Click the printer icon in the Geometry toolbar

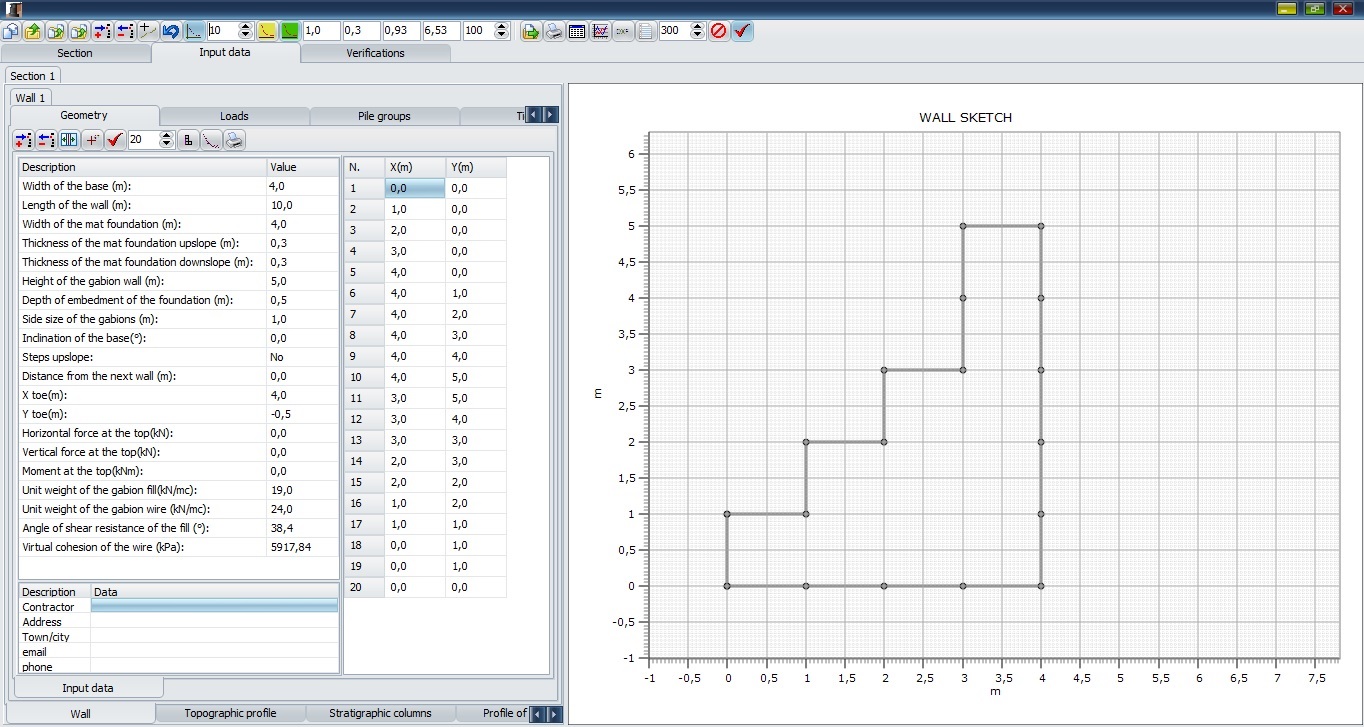(233, 140)
